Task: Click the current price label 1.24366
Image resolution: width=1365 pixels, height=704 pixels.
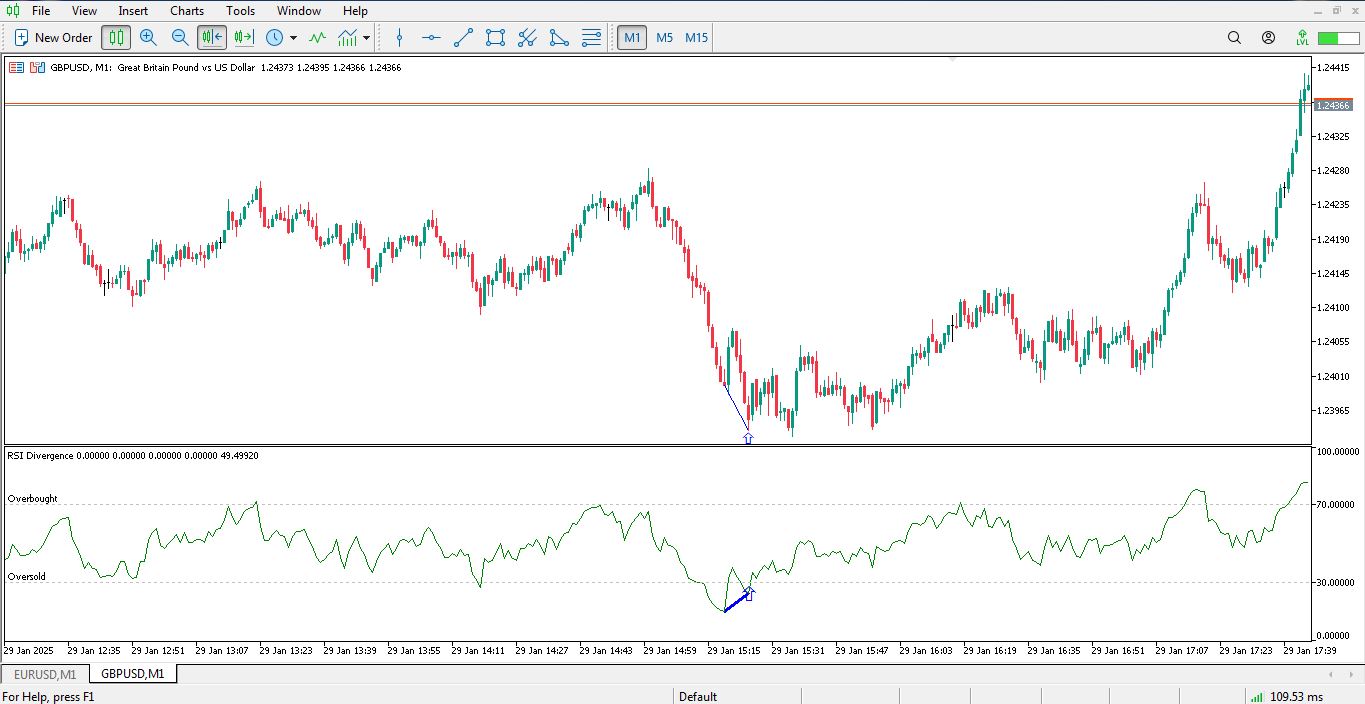Action: (1333, 105)
